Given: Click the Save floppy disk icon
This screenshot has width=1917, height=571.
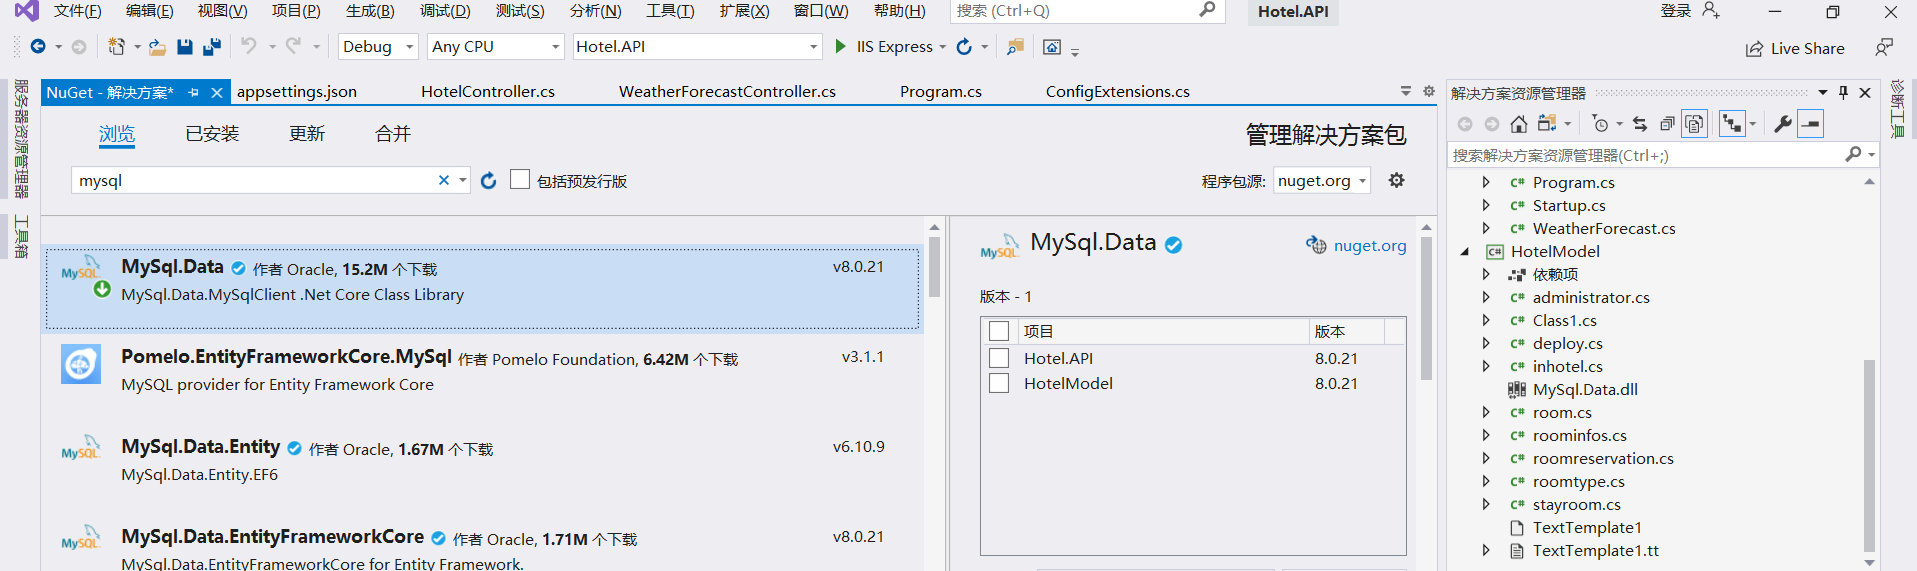Looking at the screenshot, I should click(184, 46).
